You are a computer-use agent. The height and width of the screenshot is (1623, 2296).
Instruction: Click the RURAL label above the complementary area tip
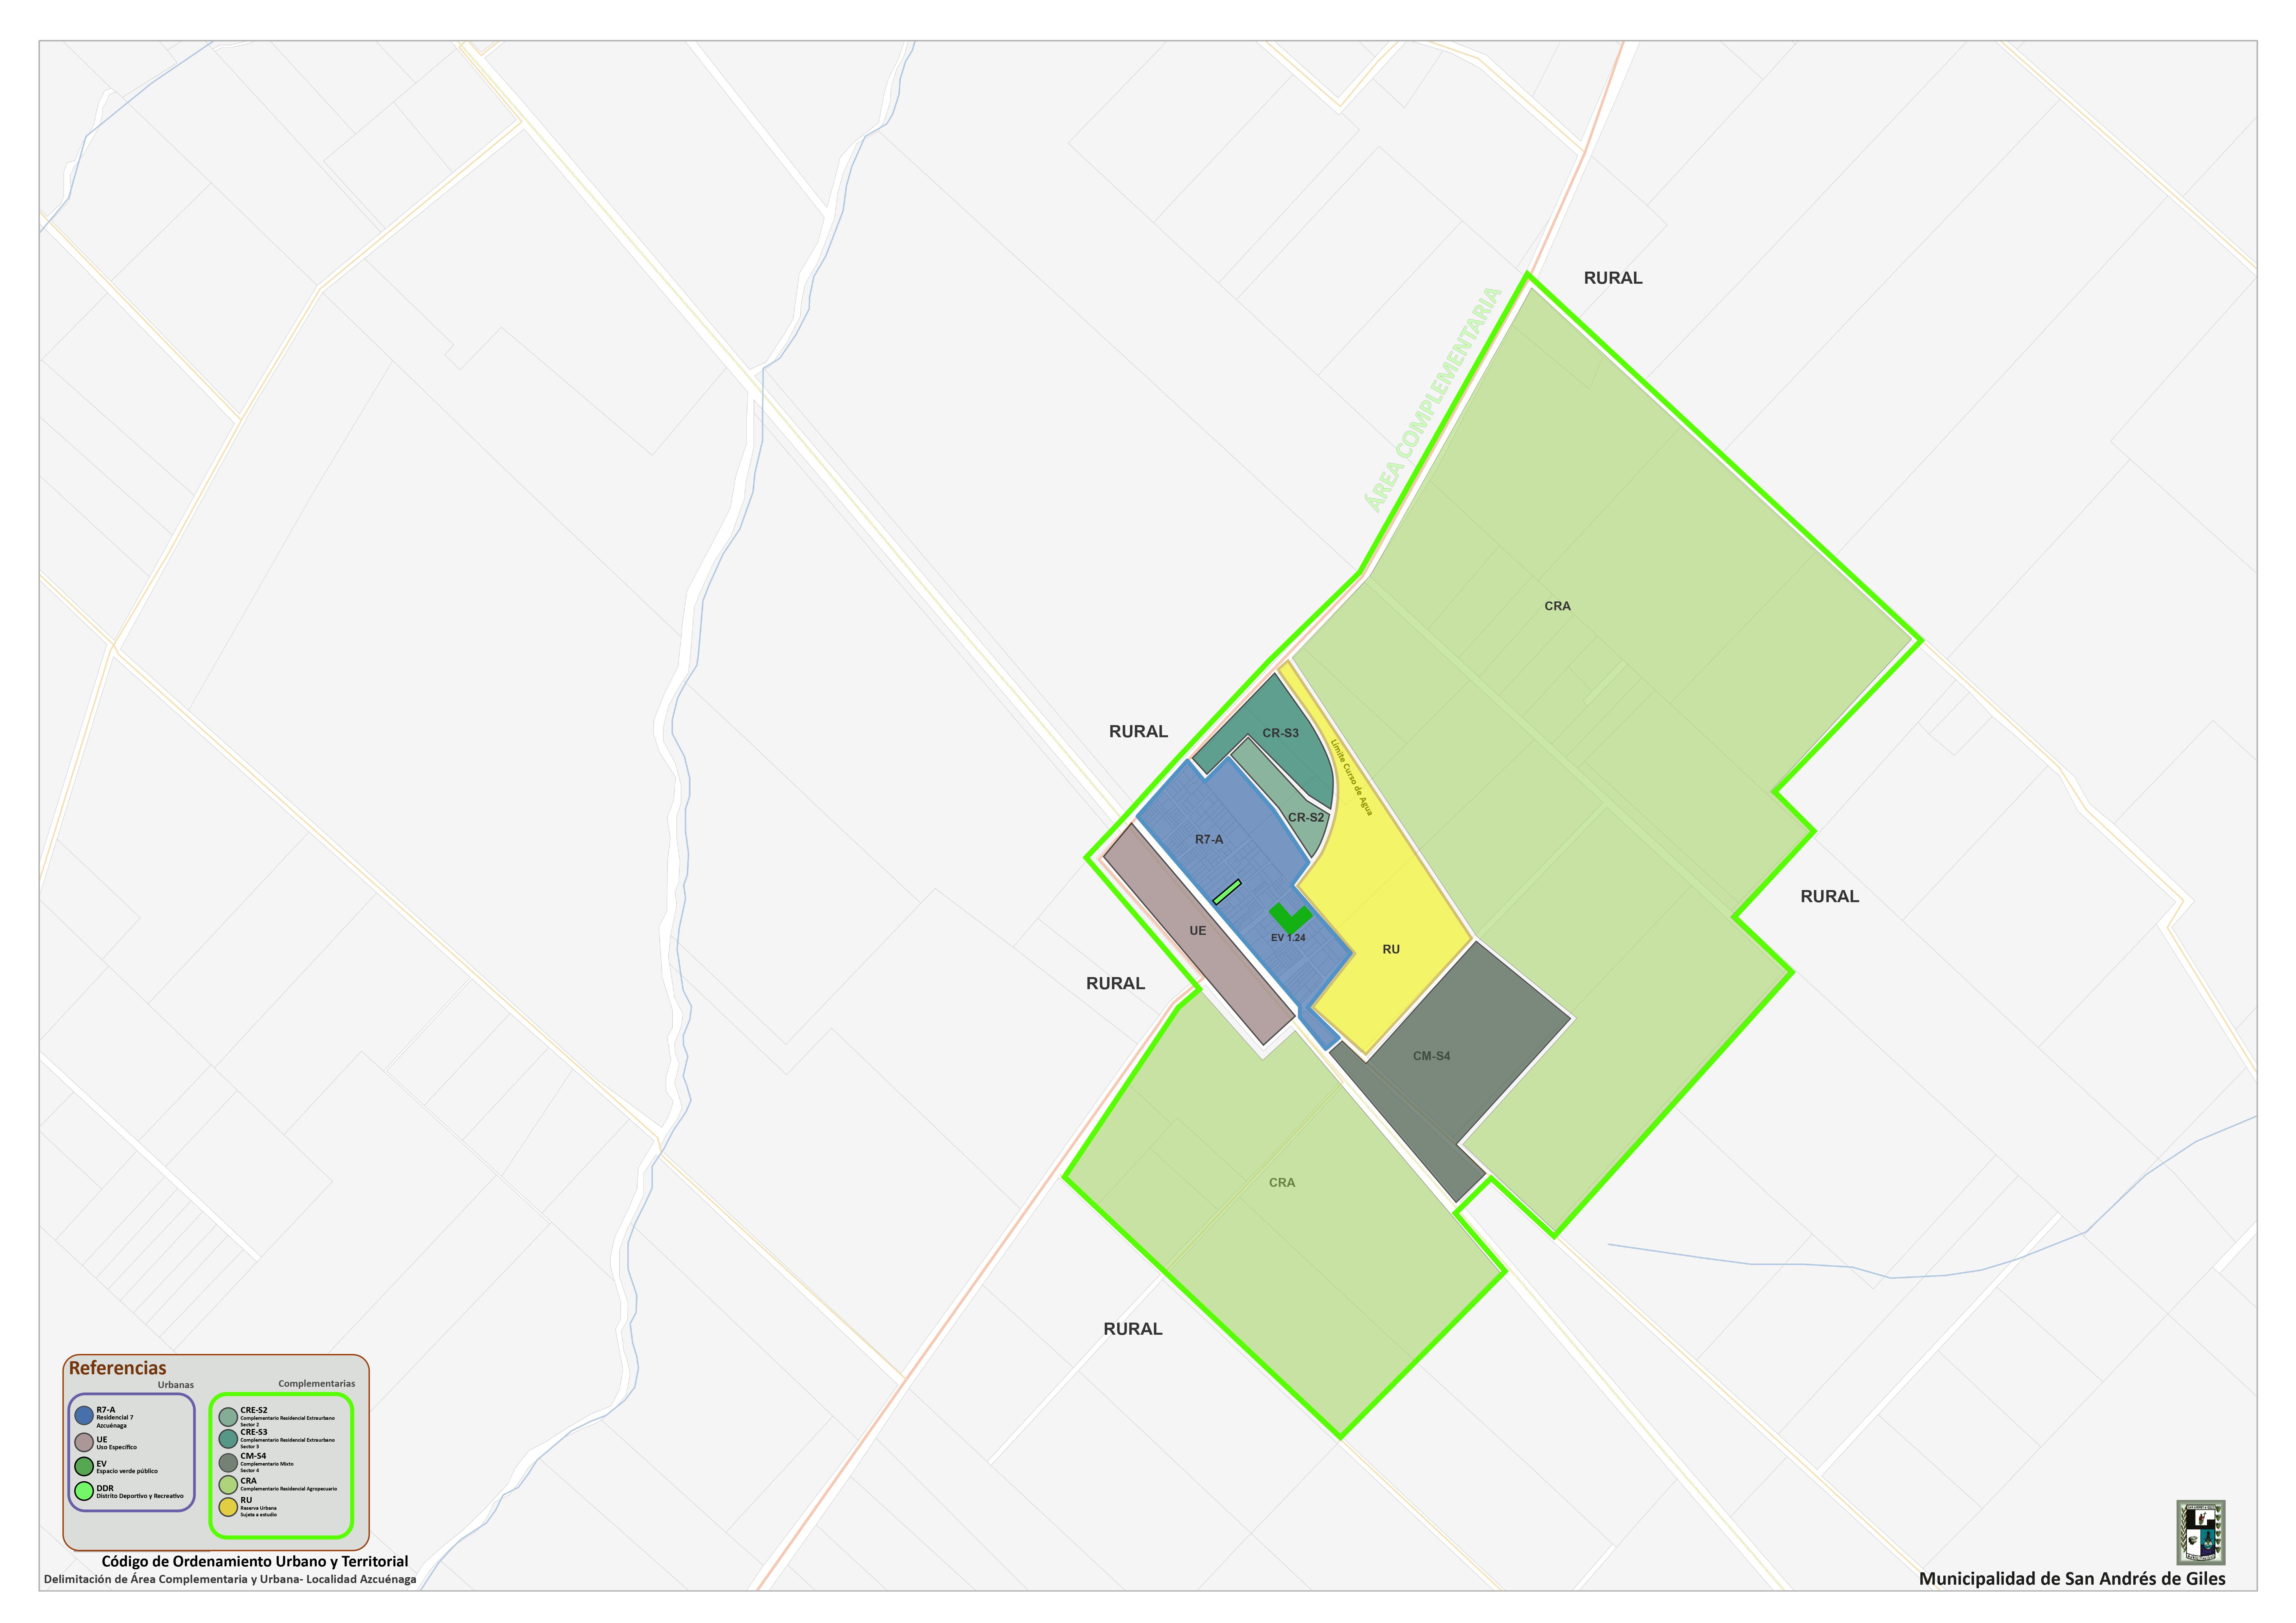pyautogui.click(x=1613, y=278)
